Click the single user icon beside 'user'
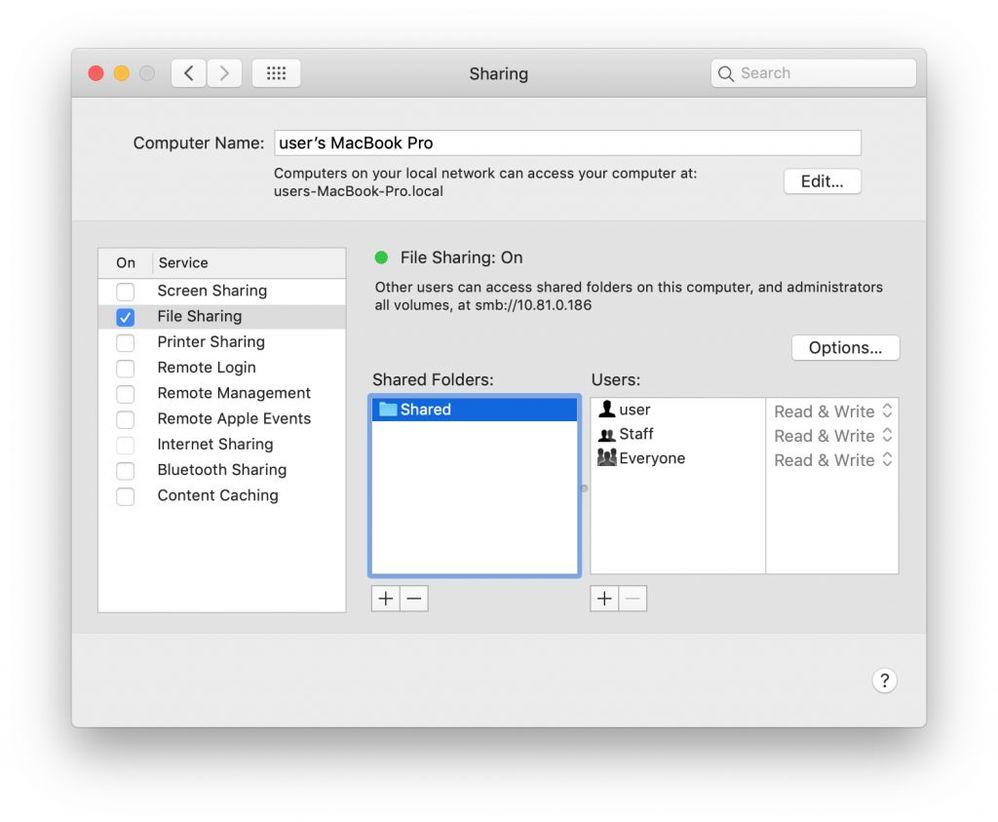Image resolution: width=998 pixels, height=822 pixels. coord(607,409)
